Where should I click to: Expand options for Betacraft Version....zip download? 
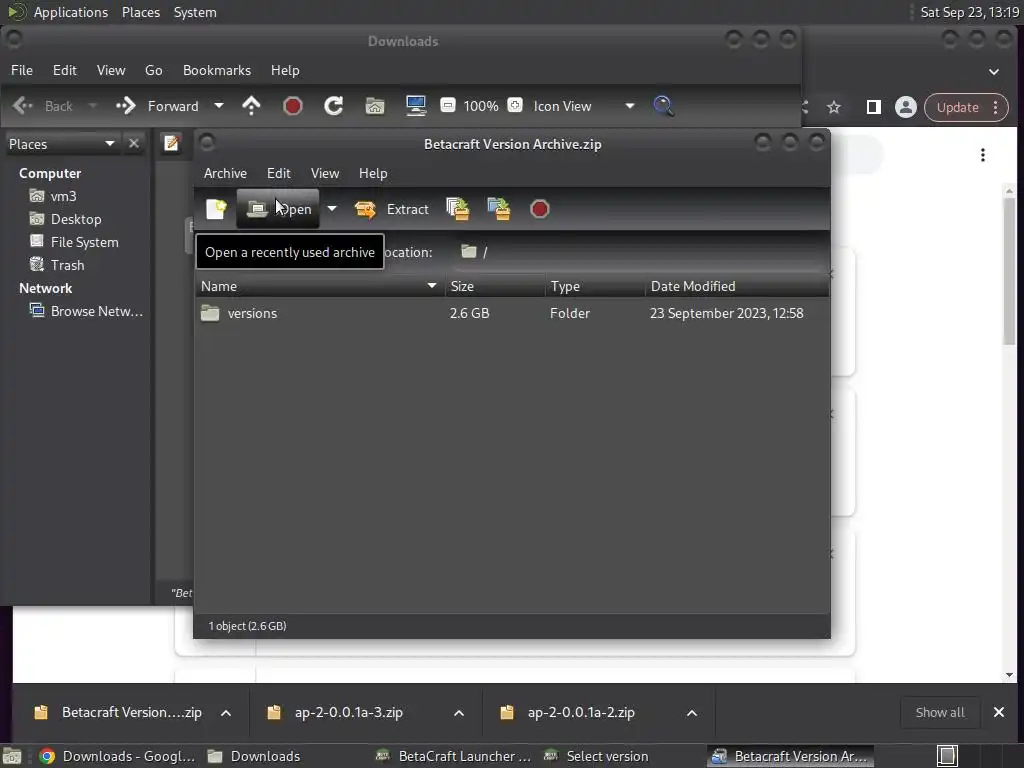(x=226, y=712)
